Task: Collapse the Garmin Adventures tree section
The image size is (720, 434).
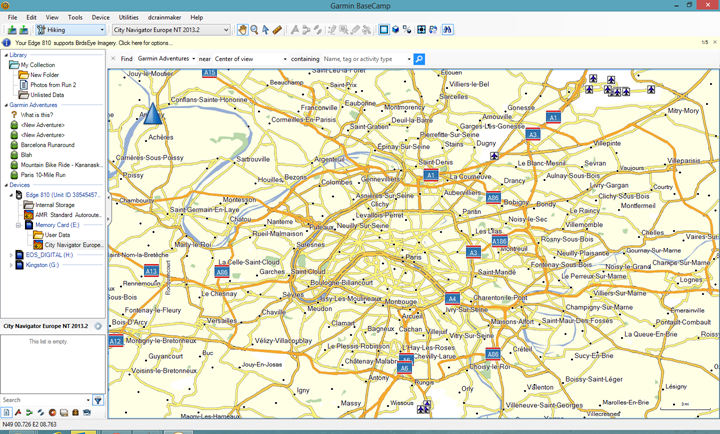Action: point(6,105)
